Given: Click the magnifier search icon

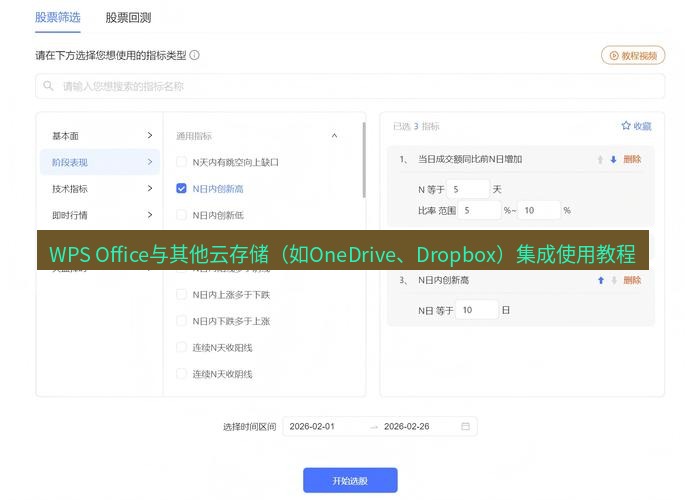Looking at the screenshot, I should tap(48, 86).
